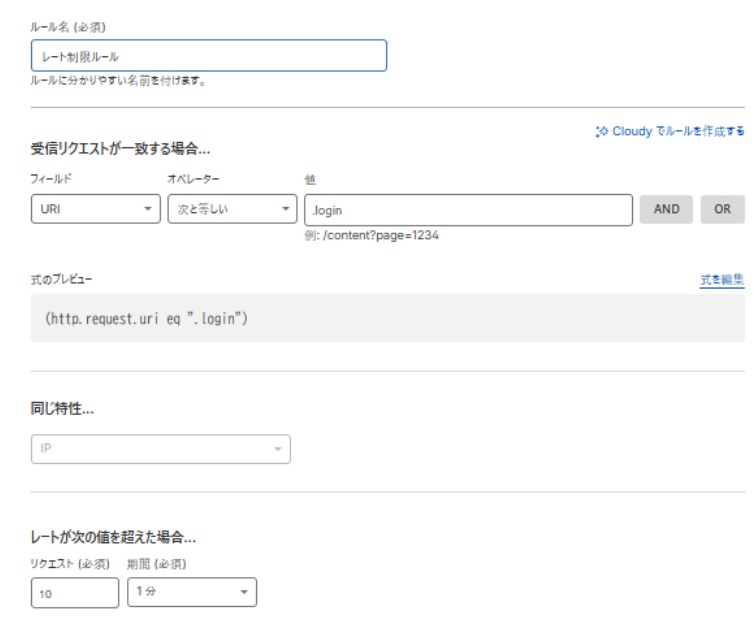Focus the 値 field containing .login
The height and width of the screenshot is (631, 754).
click(467, 209)
